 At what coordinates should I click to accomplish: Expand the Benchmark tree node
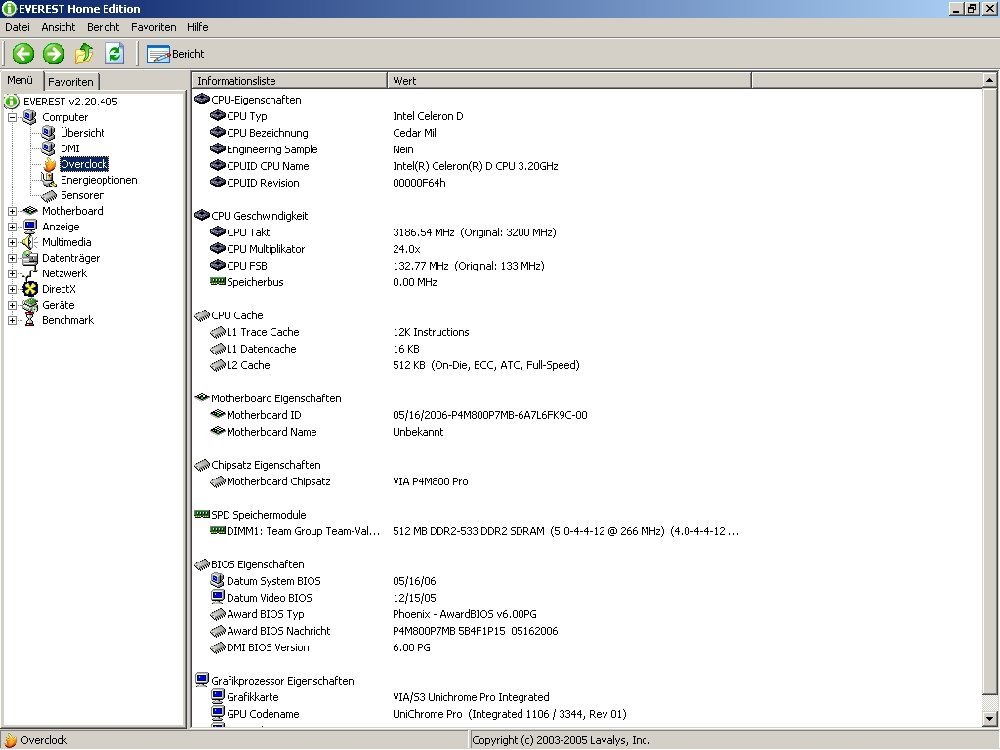click(13, 320)
